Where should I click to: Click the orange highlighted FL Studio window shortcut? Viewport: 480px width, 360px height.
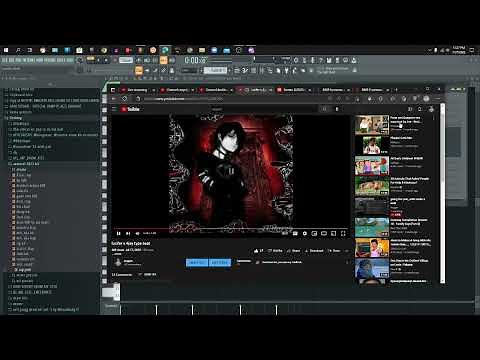coord(139,70)
